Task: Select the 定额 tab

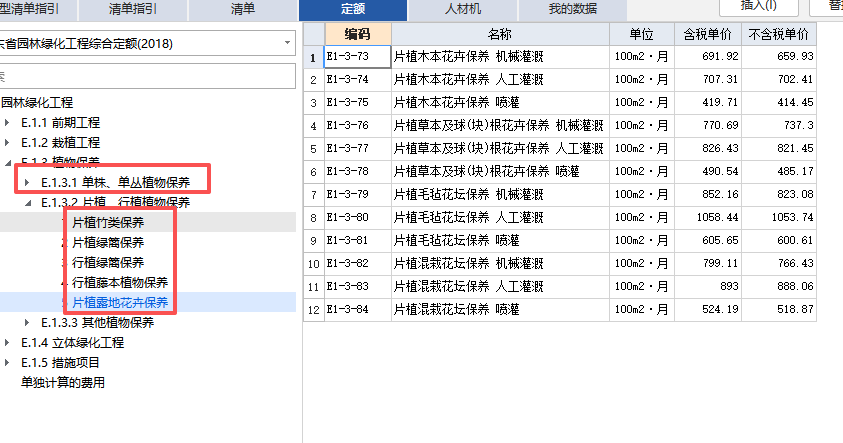Action: [353, 9]
